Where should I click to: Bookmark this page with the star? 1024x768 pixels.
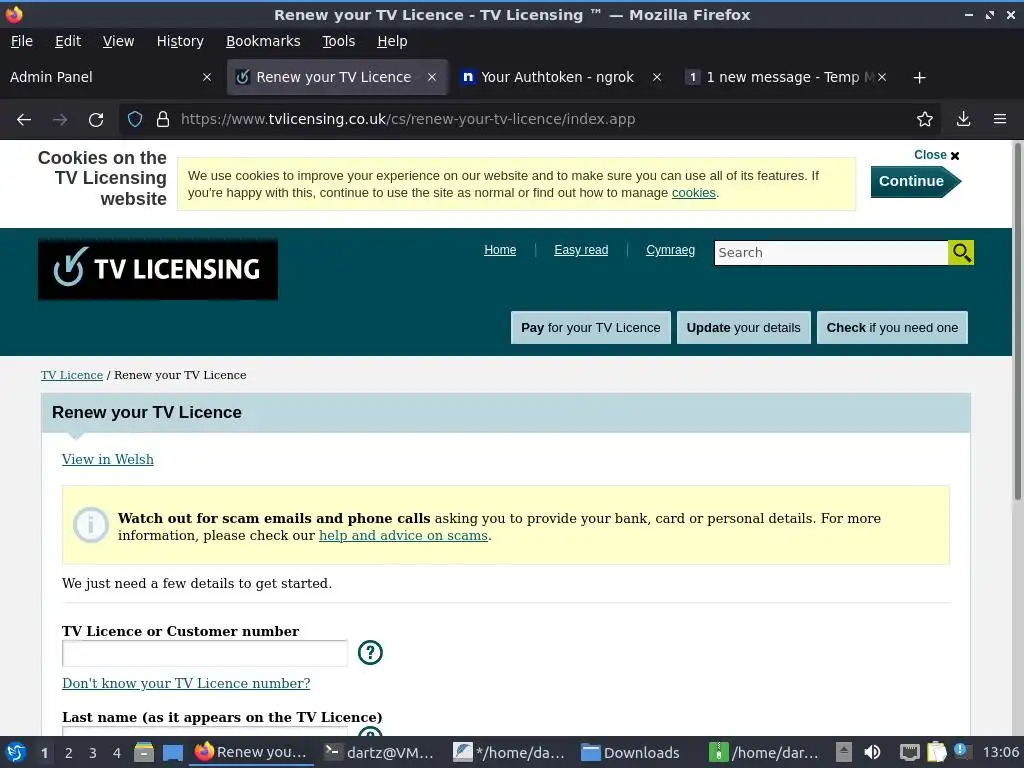tap(925, 120)
